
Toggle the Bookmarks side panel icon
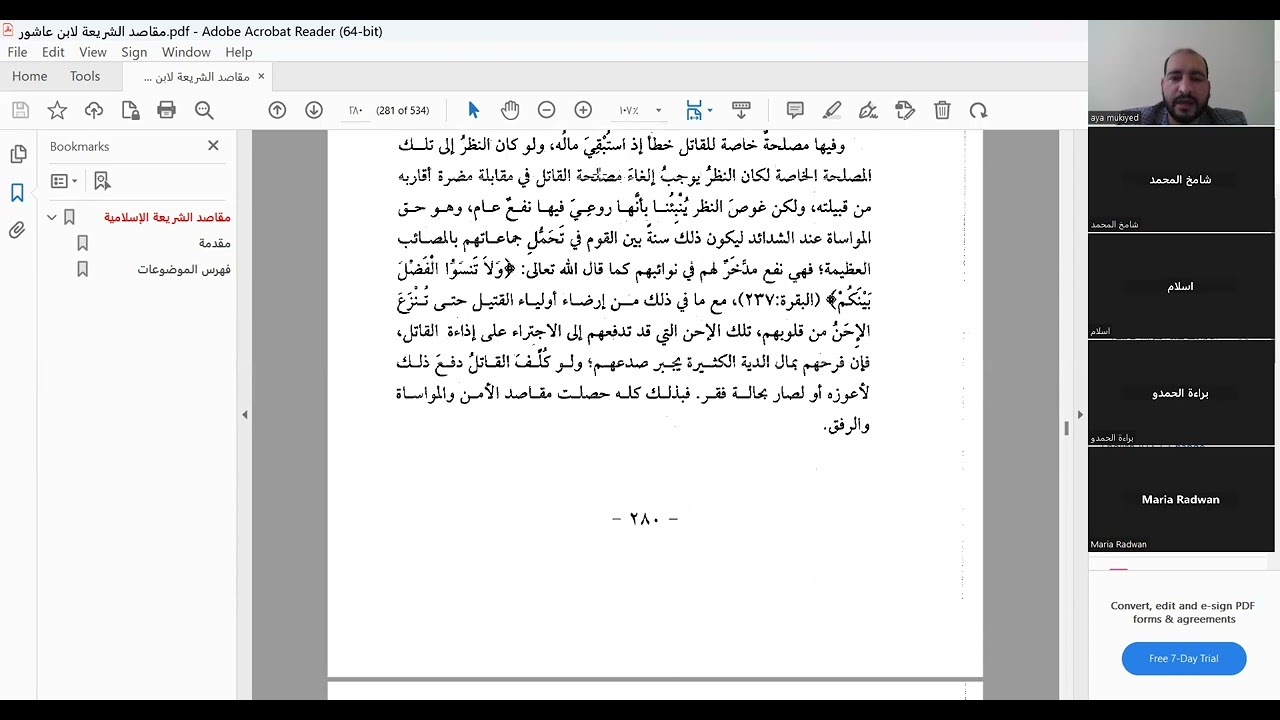click(x=18, y=192)
